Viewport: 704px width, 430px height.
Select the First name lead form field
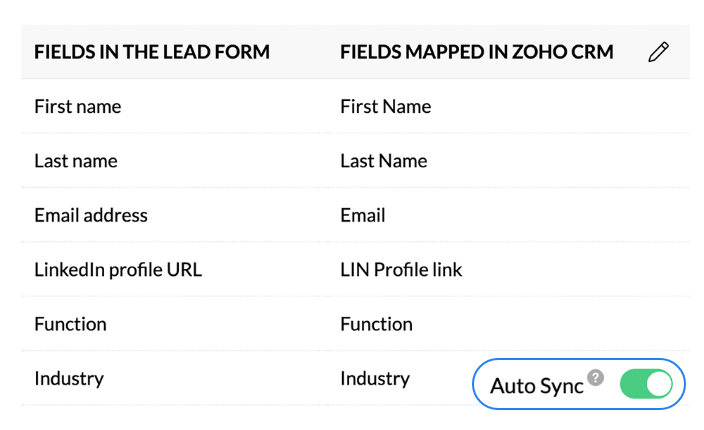point(78,106)
